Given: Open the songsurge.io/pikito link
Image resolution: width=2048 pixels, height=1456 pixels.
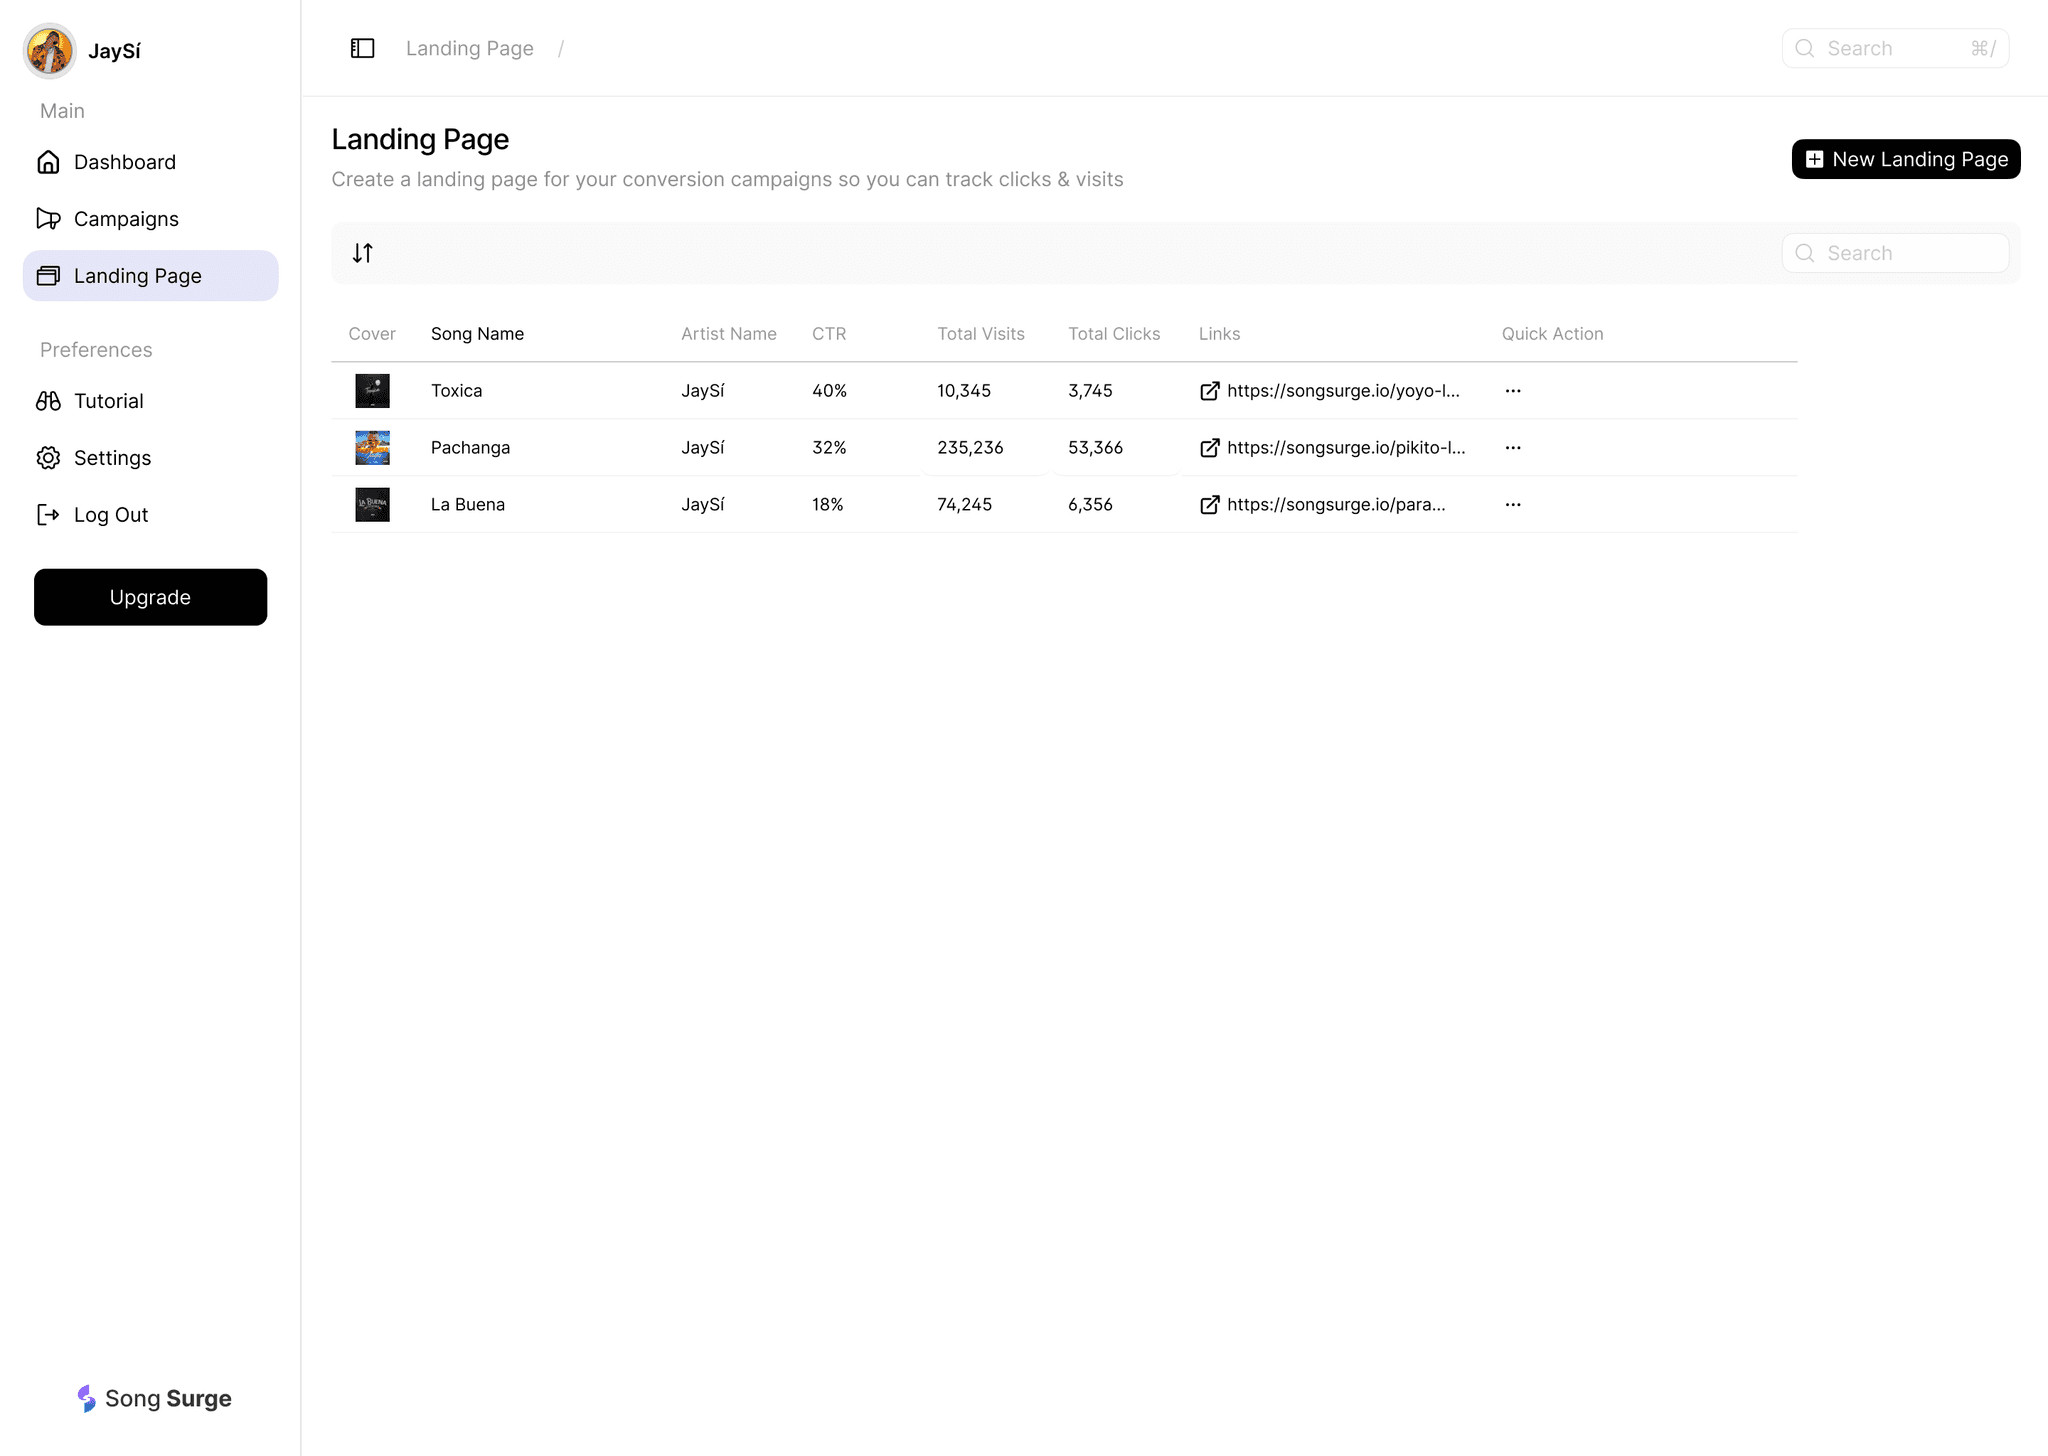Looking at the screenshot, I should click(1346, 448).
